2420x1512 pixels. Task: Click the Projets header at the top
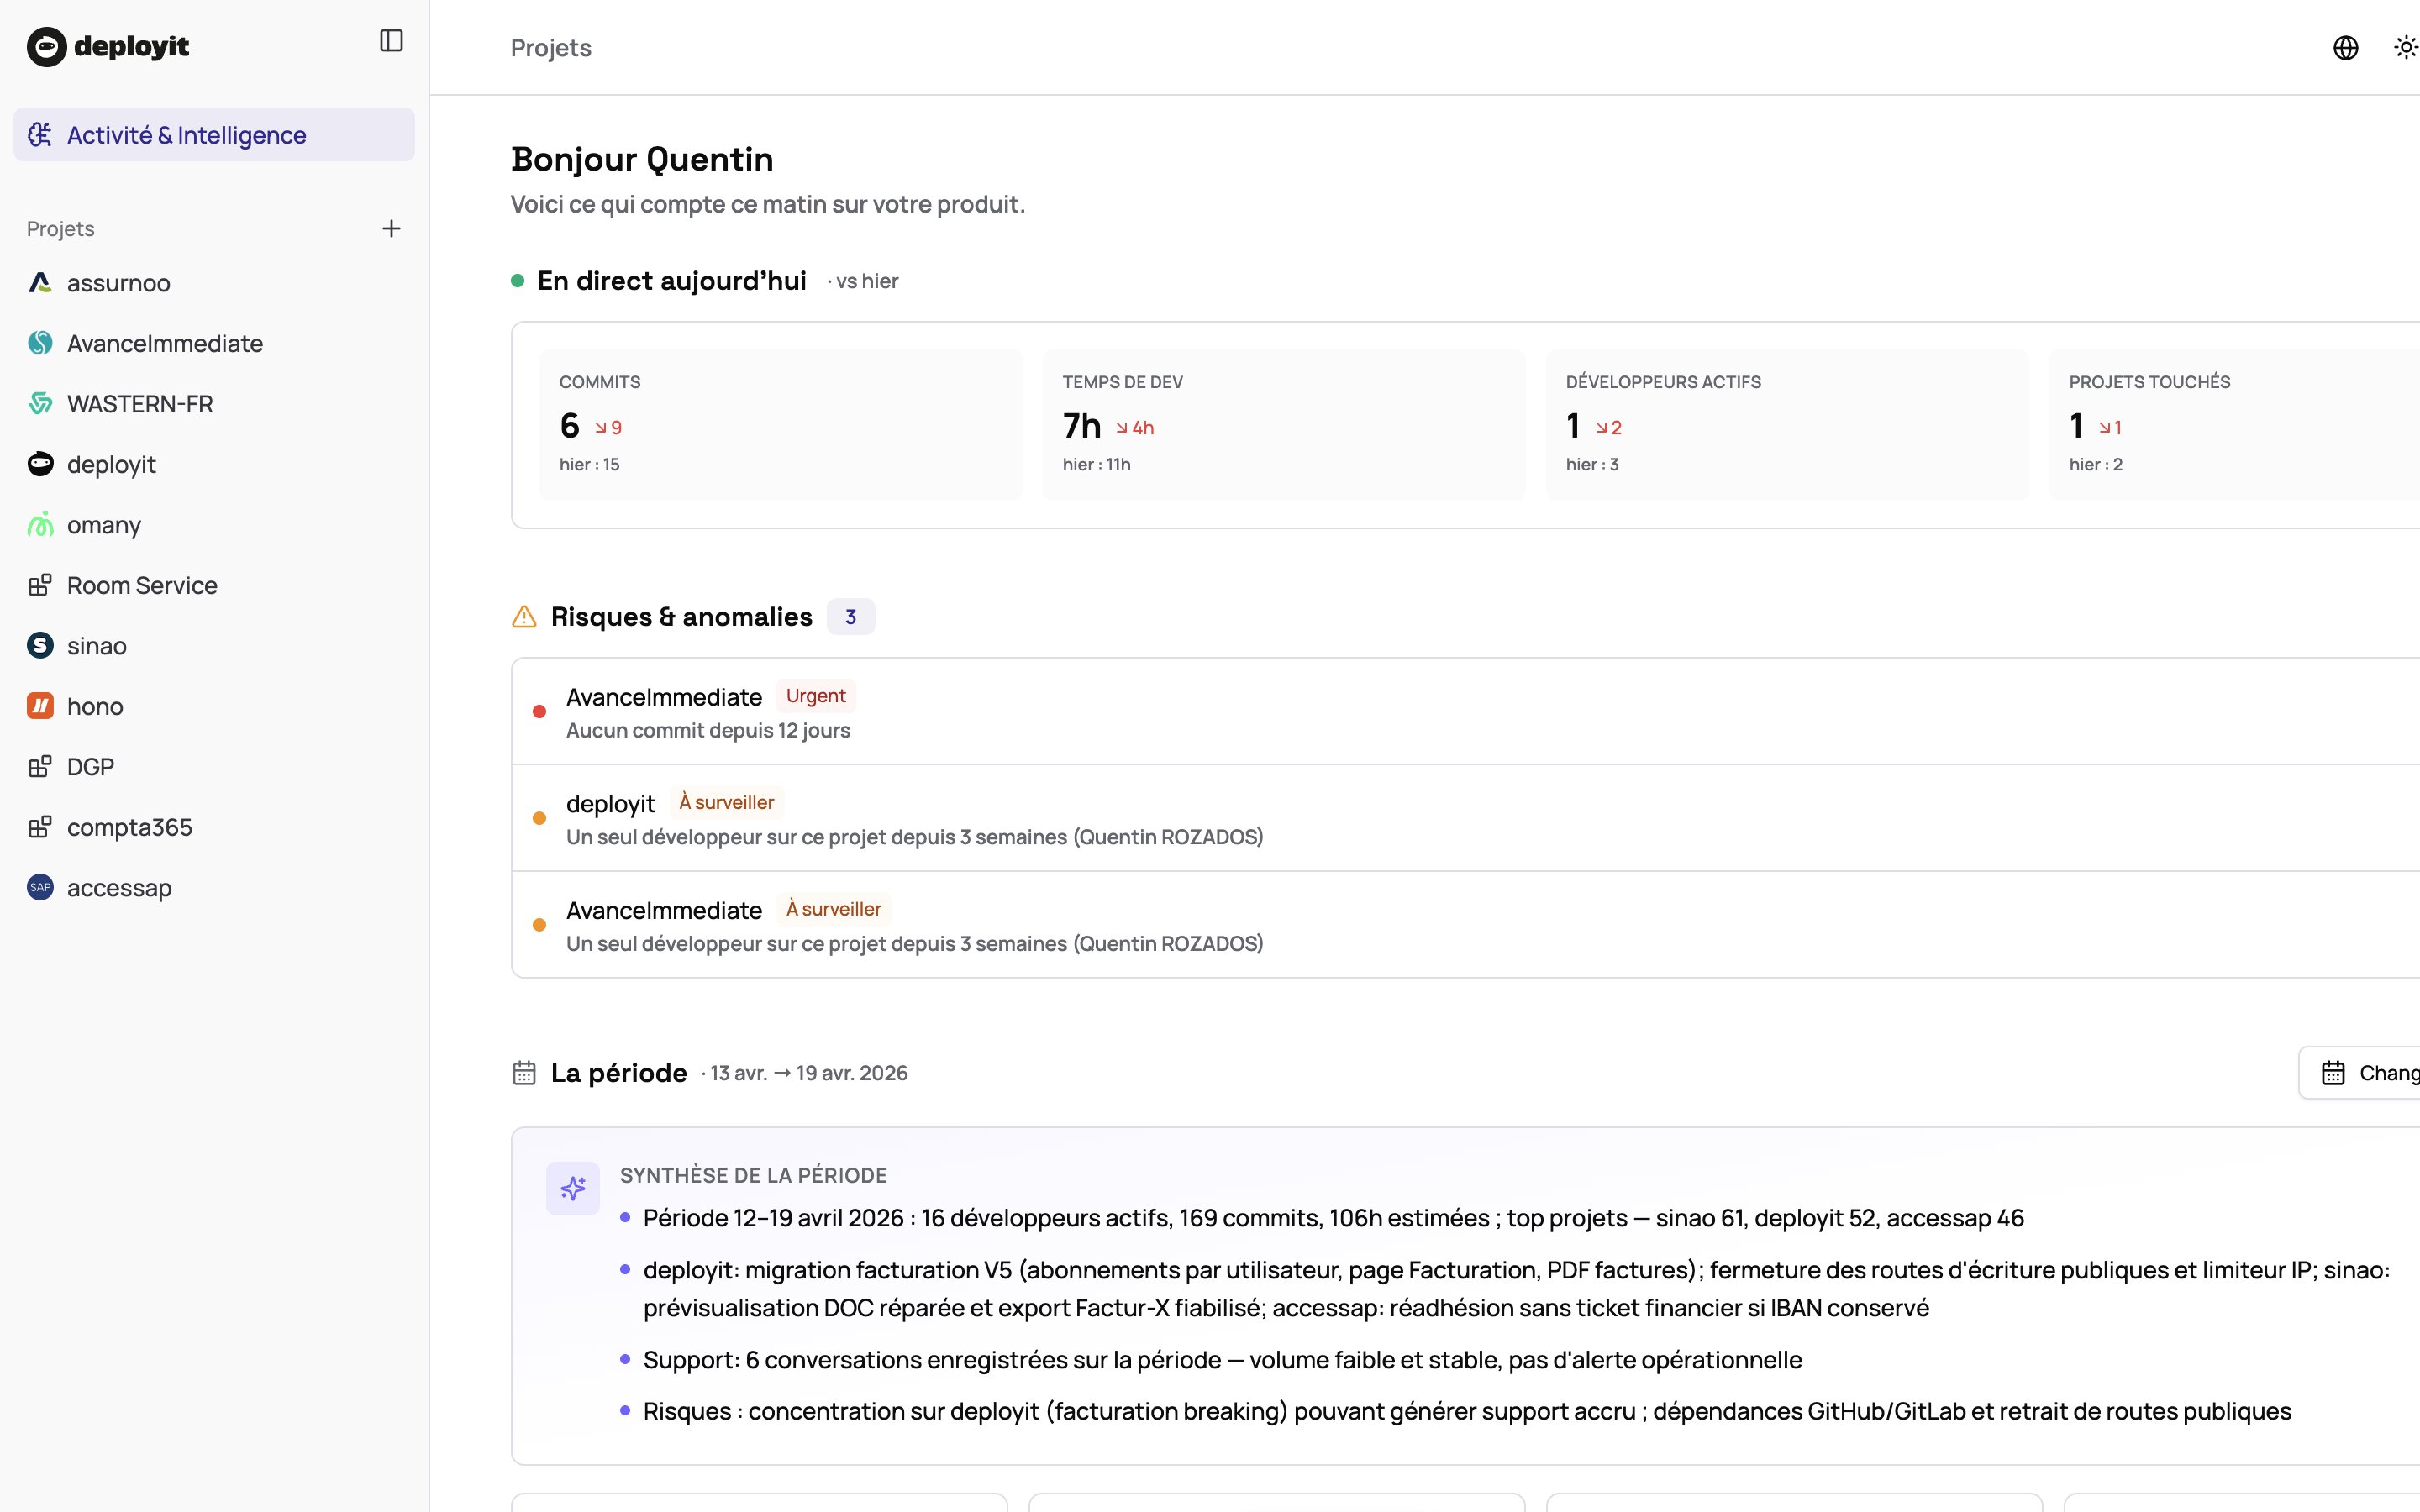pyautogui.click(x=550, y=47)
